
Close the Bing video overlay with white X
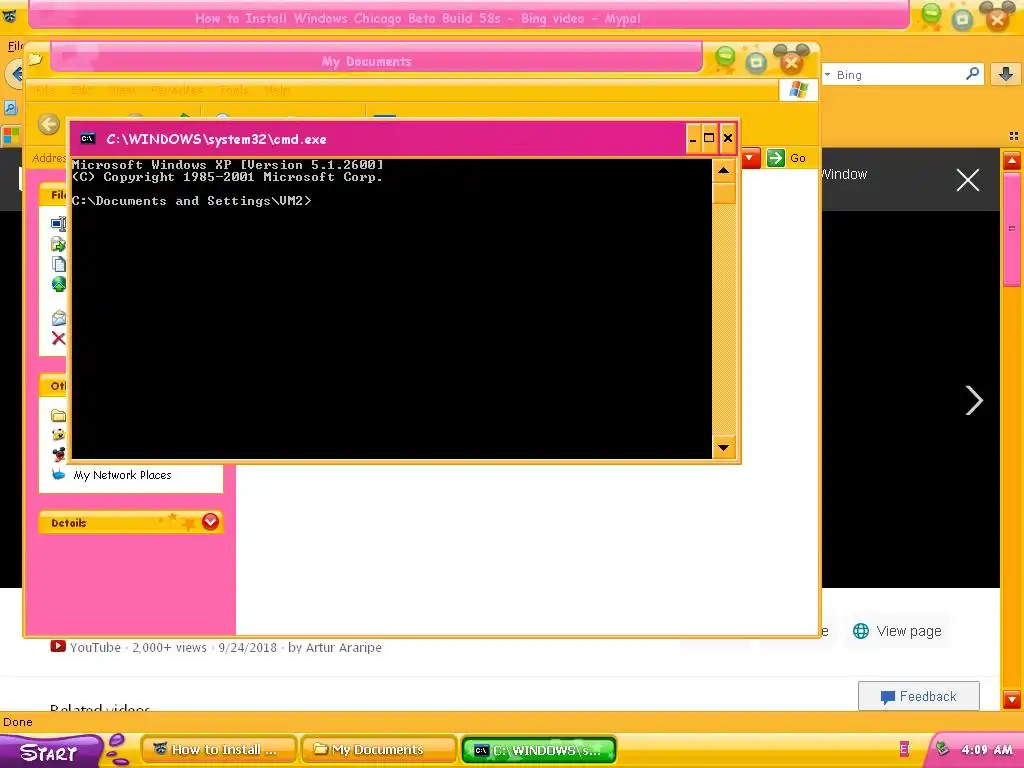968,180
